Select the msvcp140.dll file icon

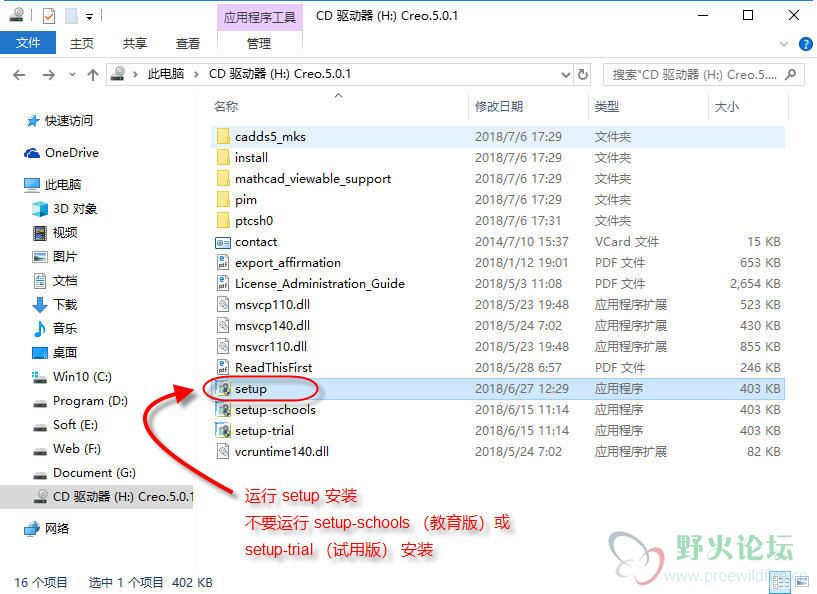point(223,326)
